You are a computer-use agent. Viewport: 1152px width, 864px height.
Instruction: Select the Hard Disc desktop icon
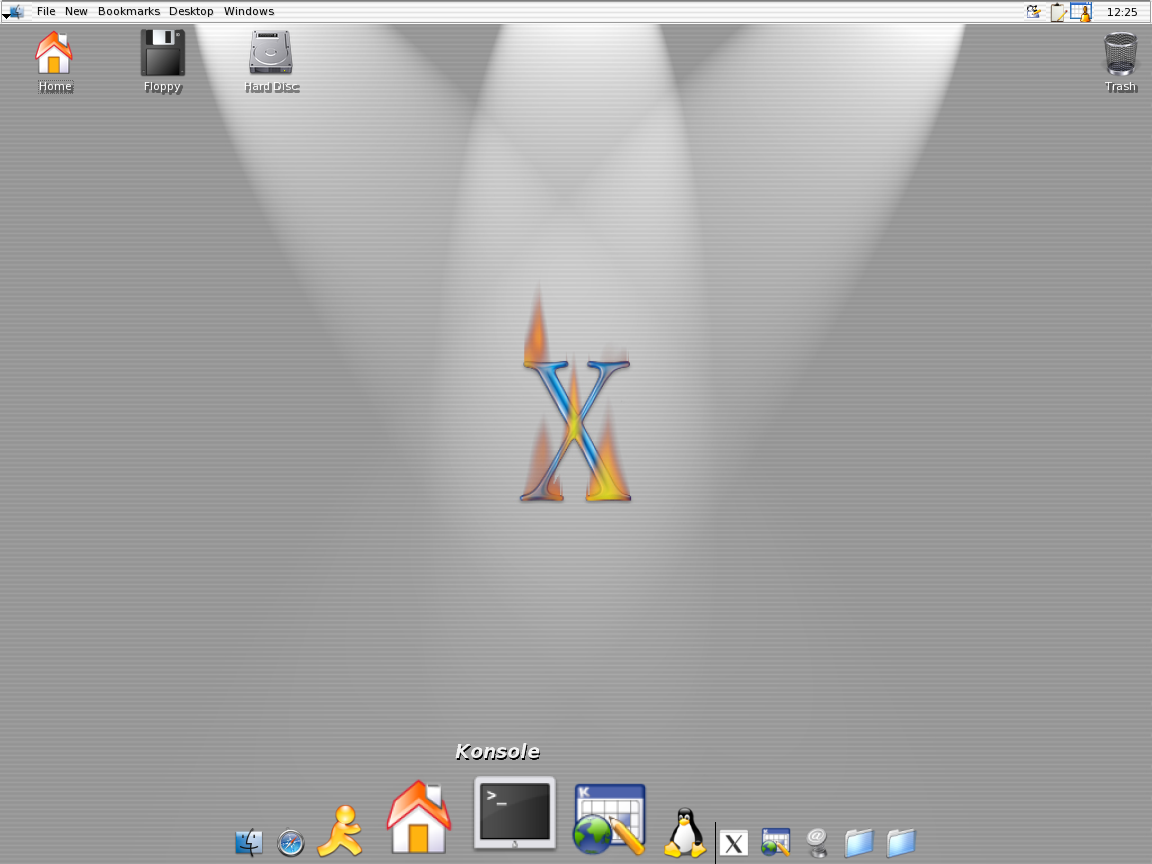pyautogui.click(x=271, y=62)
